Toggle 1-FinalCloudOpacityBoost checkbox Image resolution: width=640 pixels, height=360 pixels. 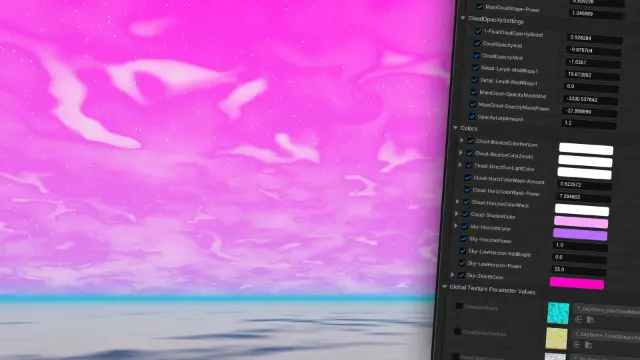[478, 31]
